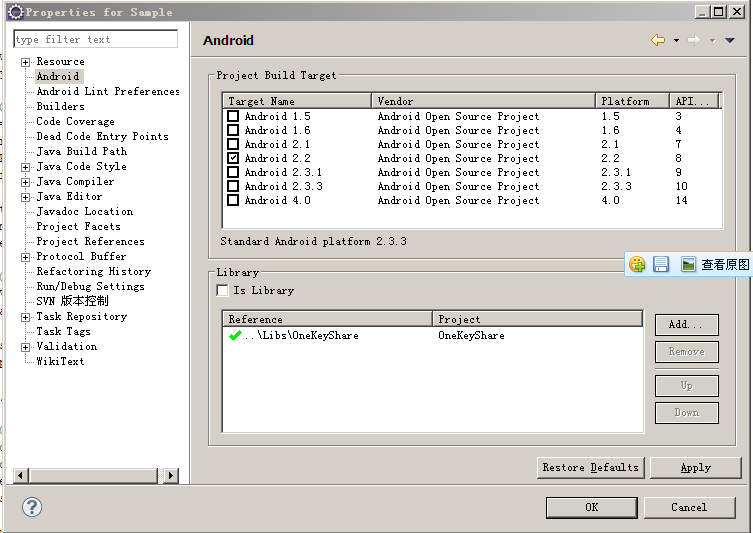Open Javadoc Location page

click(85, 211)
